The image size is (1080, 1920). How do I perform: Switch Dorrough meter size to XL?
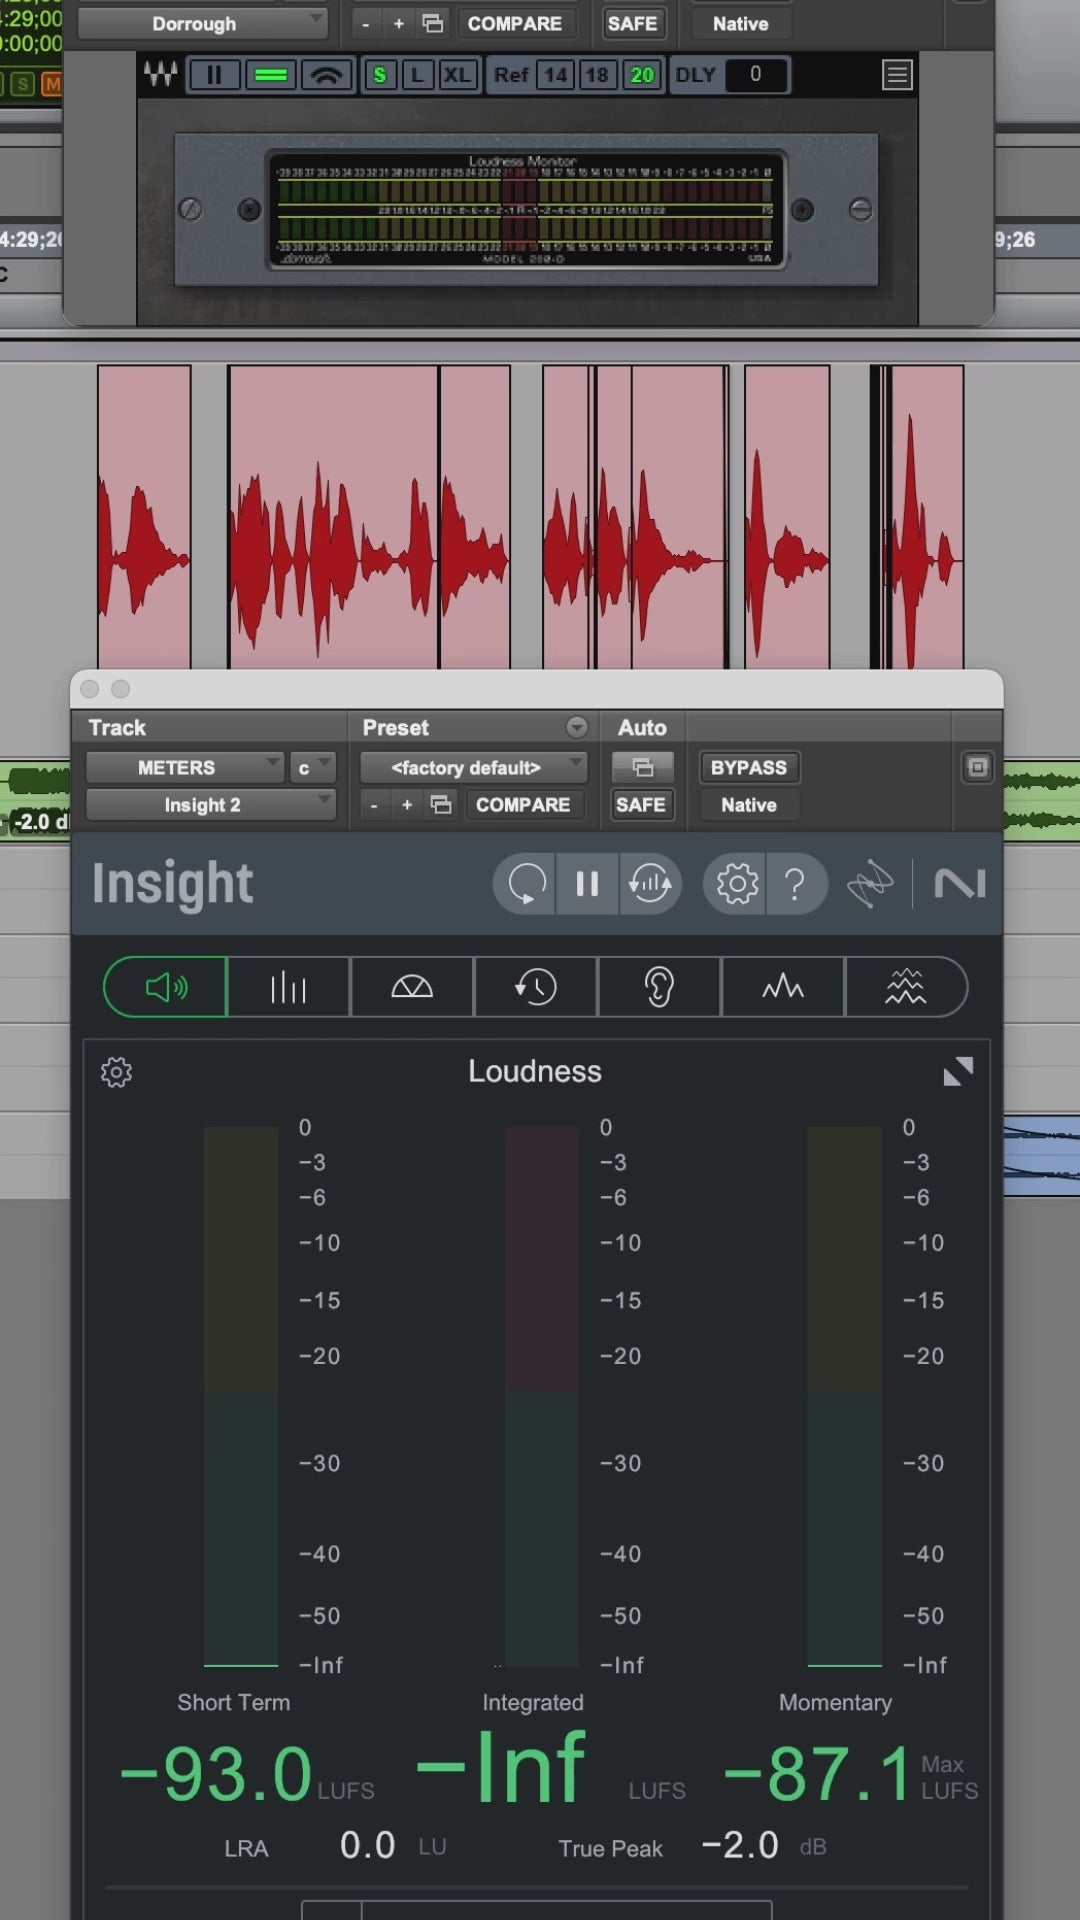click(457, 75)
